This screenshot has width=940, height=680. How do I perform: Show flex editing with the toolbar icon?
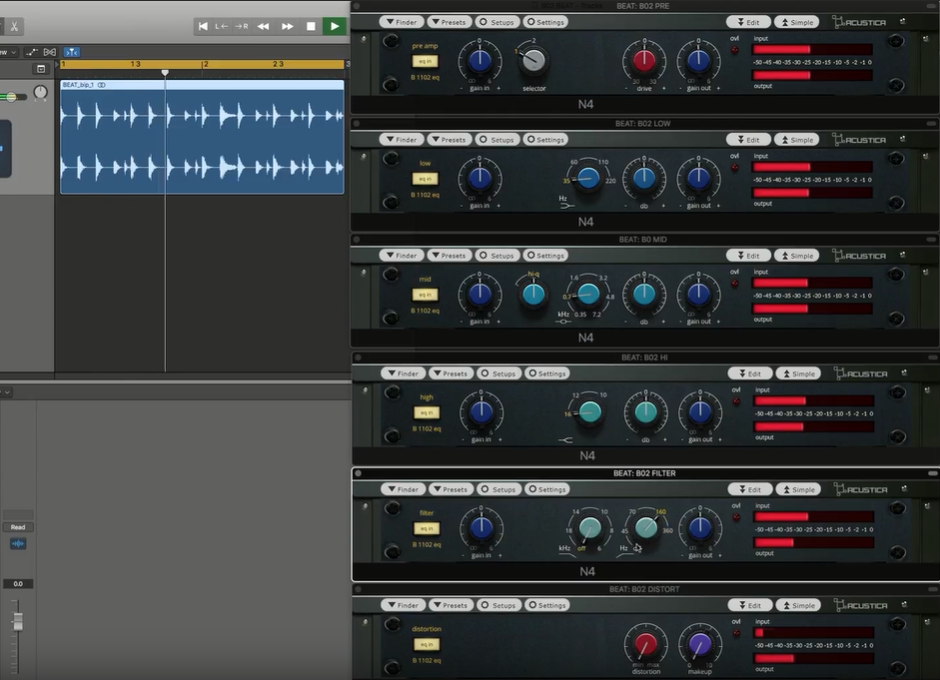pyautogui.click(x=50, y=52)
